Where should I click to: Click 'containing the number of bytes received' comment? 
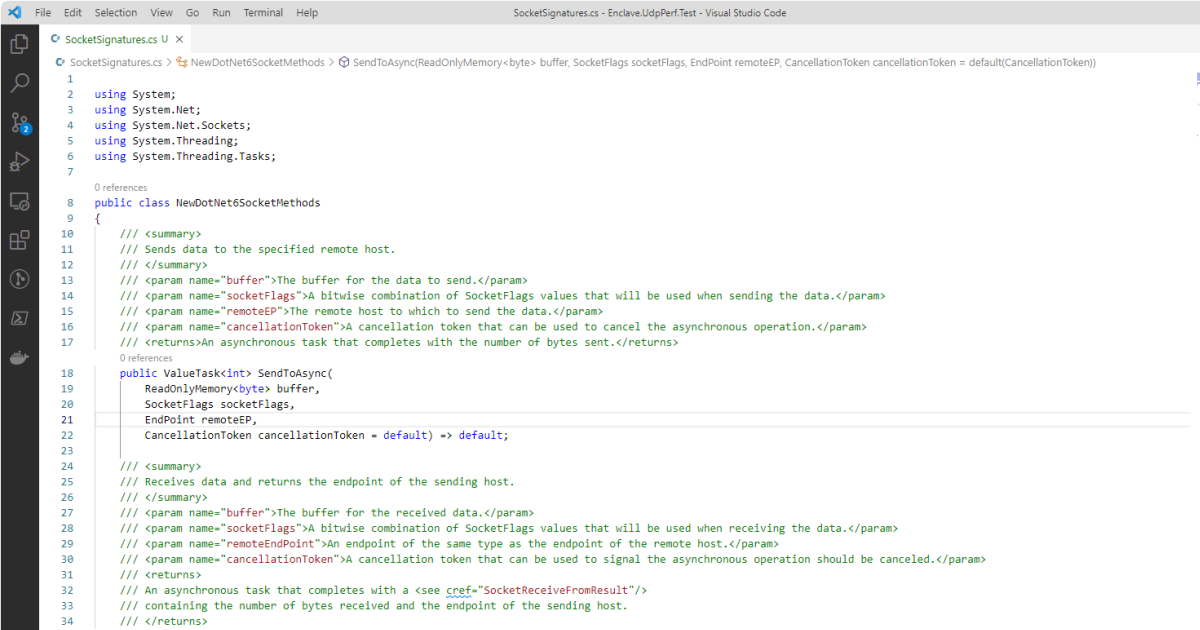tap(374, 606)
